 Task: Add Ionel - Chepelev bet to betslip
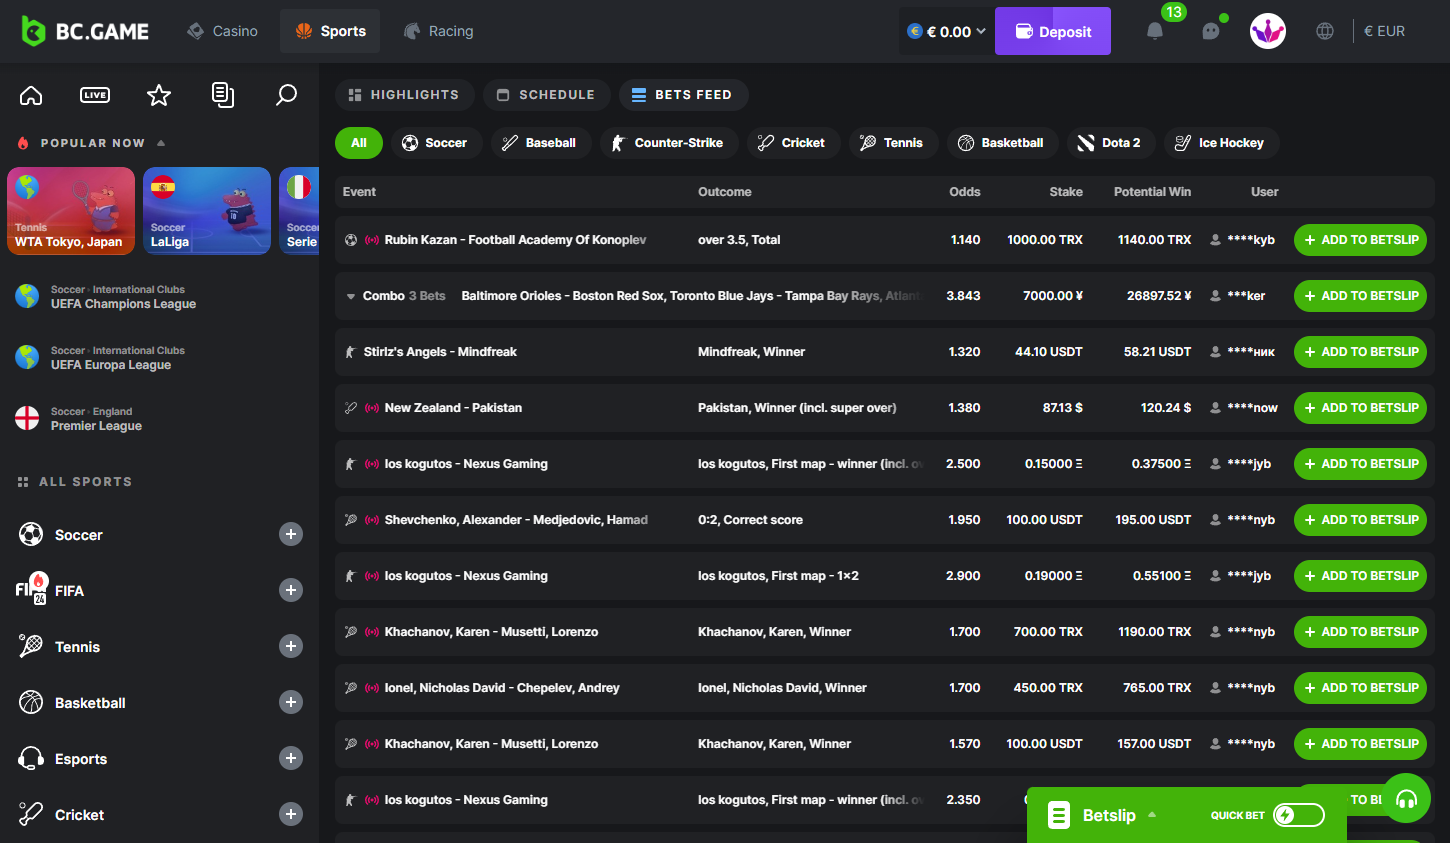(1360, 688)
